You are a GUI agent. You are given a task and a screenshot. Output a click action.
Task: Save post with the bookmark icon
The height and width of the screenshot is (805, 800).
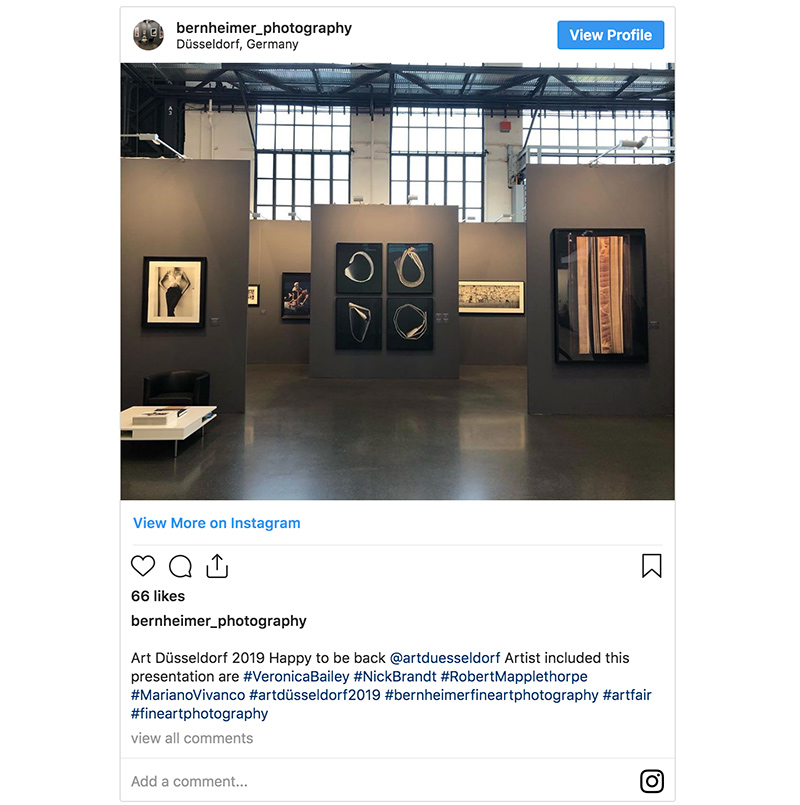pos(652,566)
